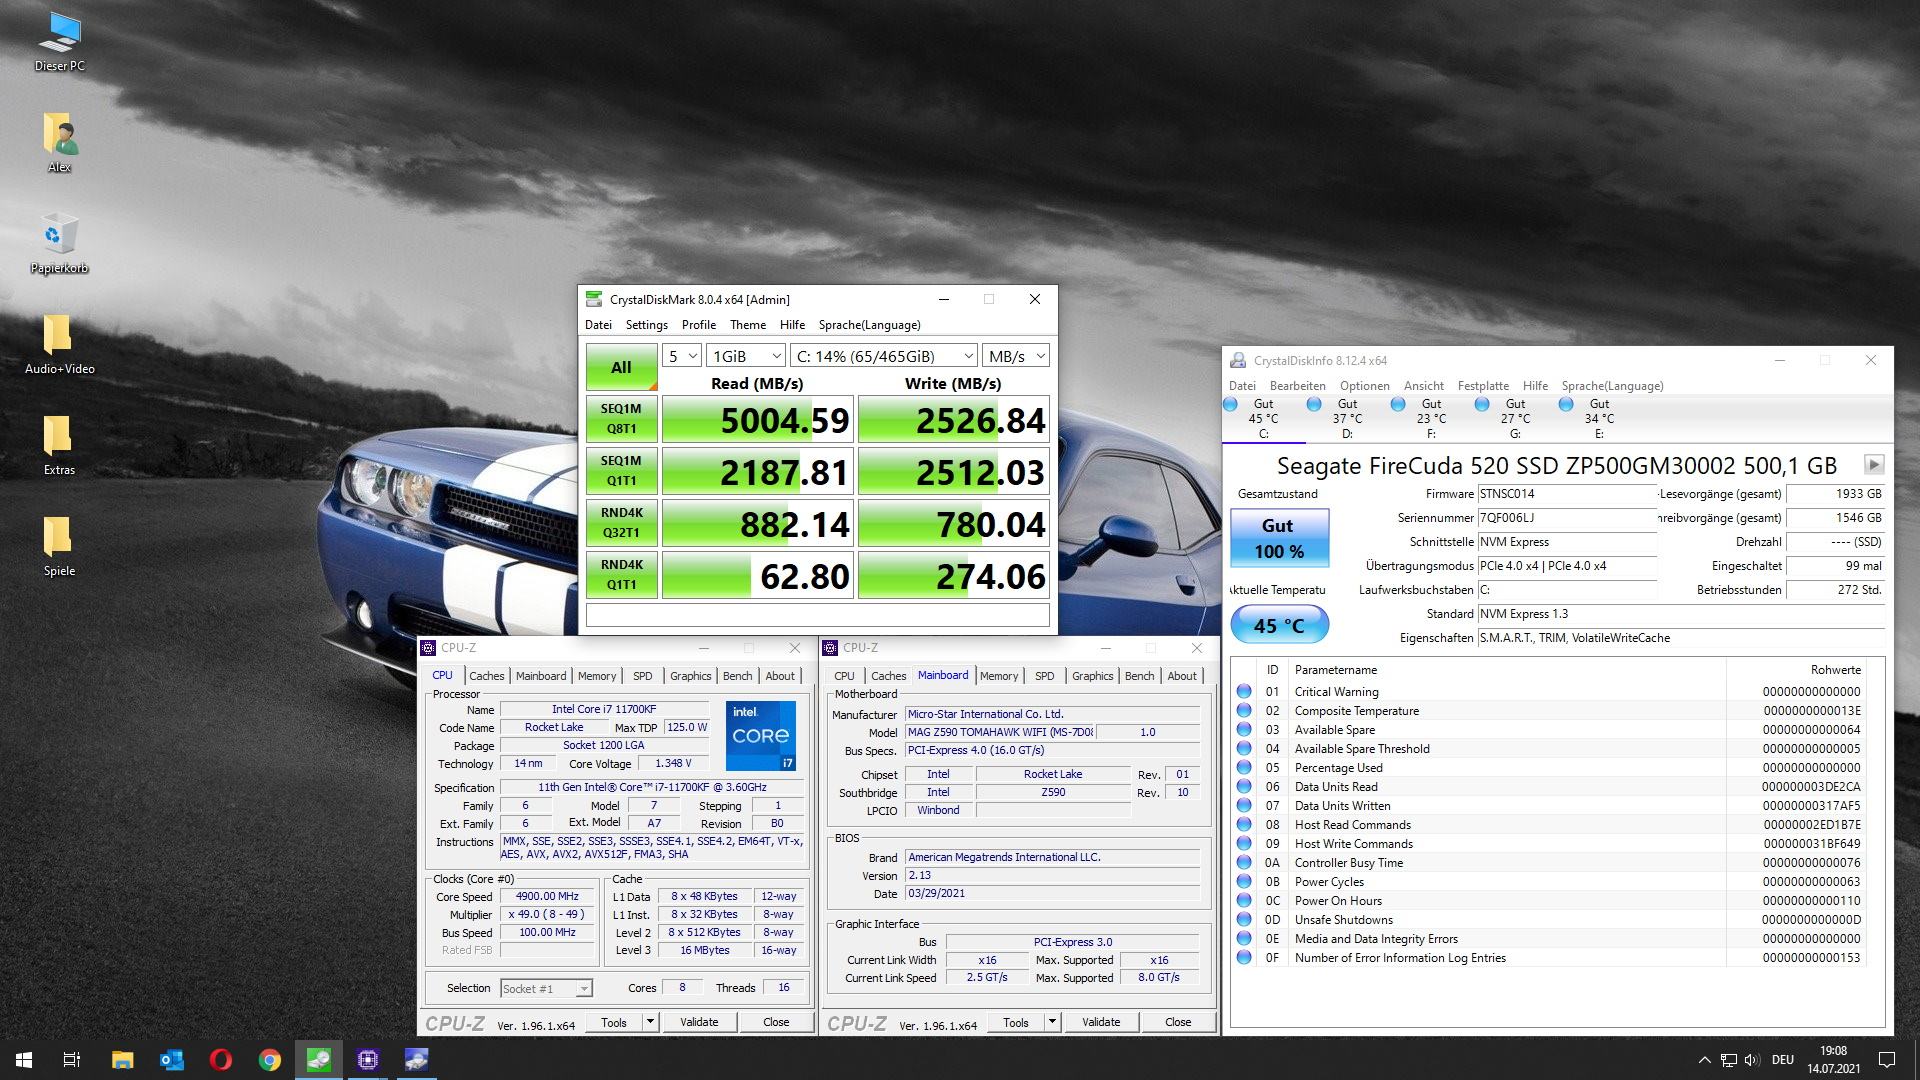Open the Extras desktop folder
This screenshot has width=1920, height=1080.
point(59,445)
